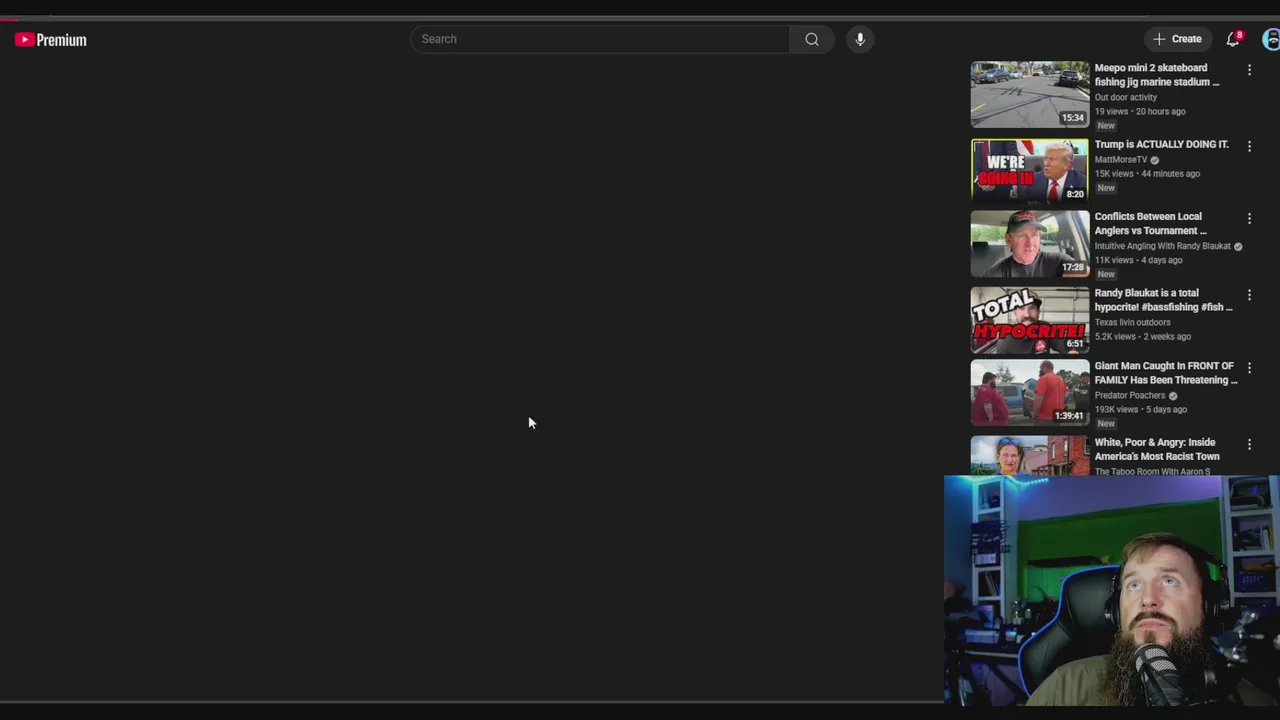Play the Meepo mini 2 skateboard thumbnail
This screenshot has width=1280, height=720.
point(1030,95)
